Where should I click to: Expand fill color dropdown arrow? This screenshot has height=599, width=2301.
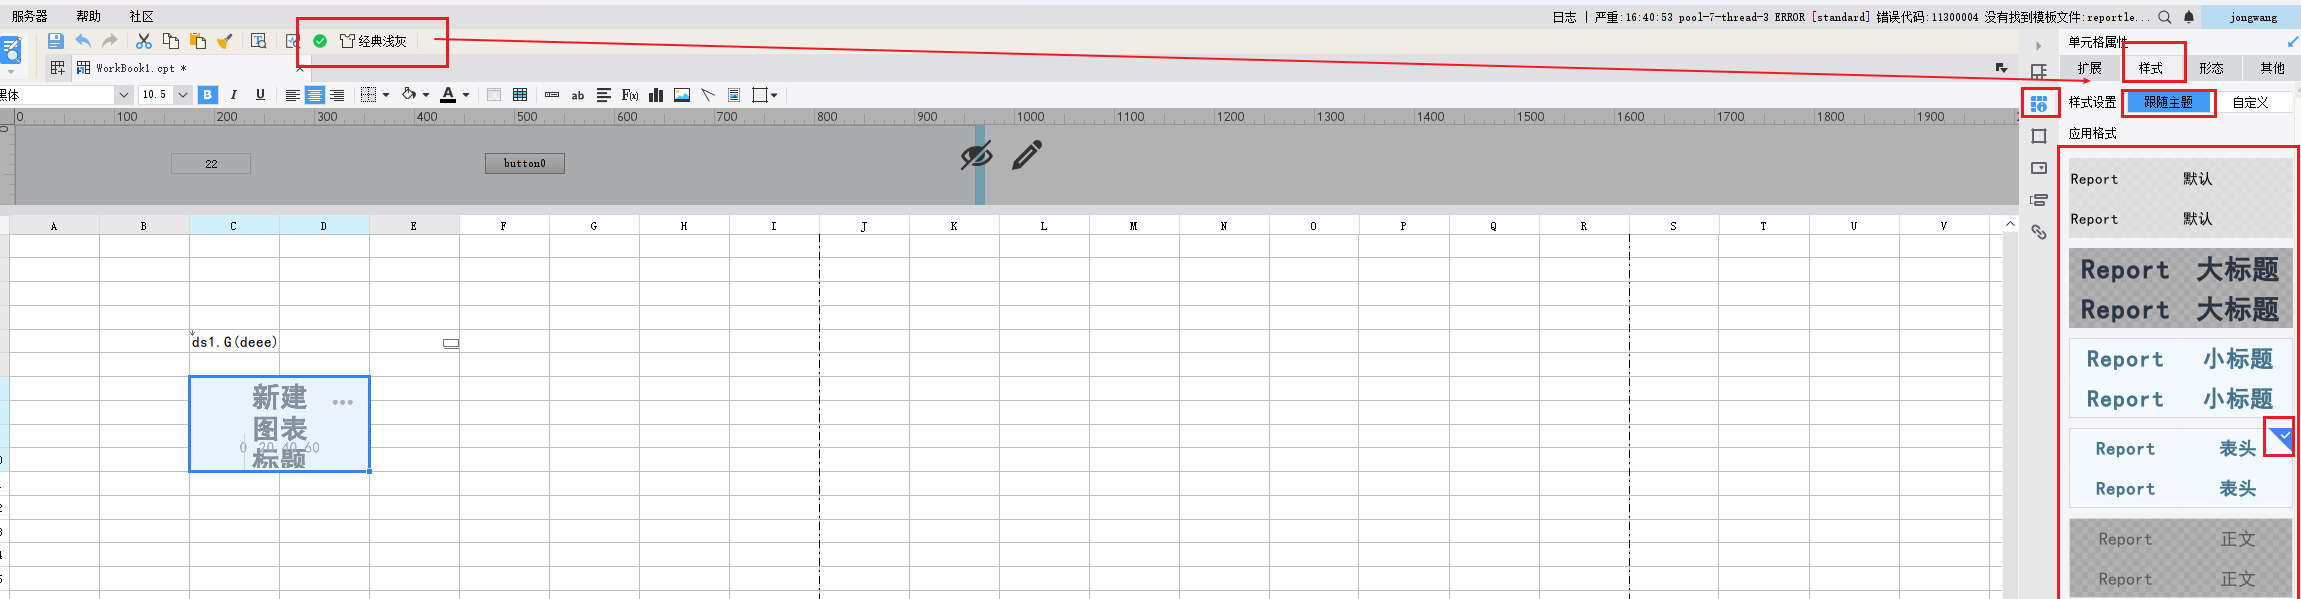(x=426, y=95)
